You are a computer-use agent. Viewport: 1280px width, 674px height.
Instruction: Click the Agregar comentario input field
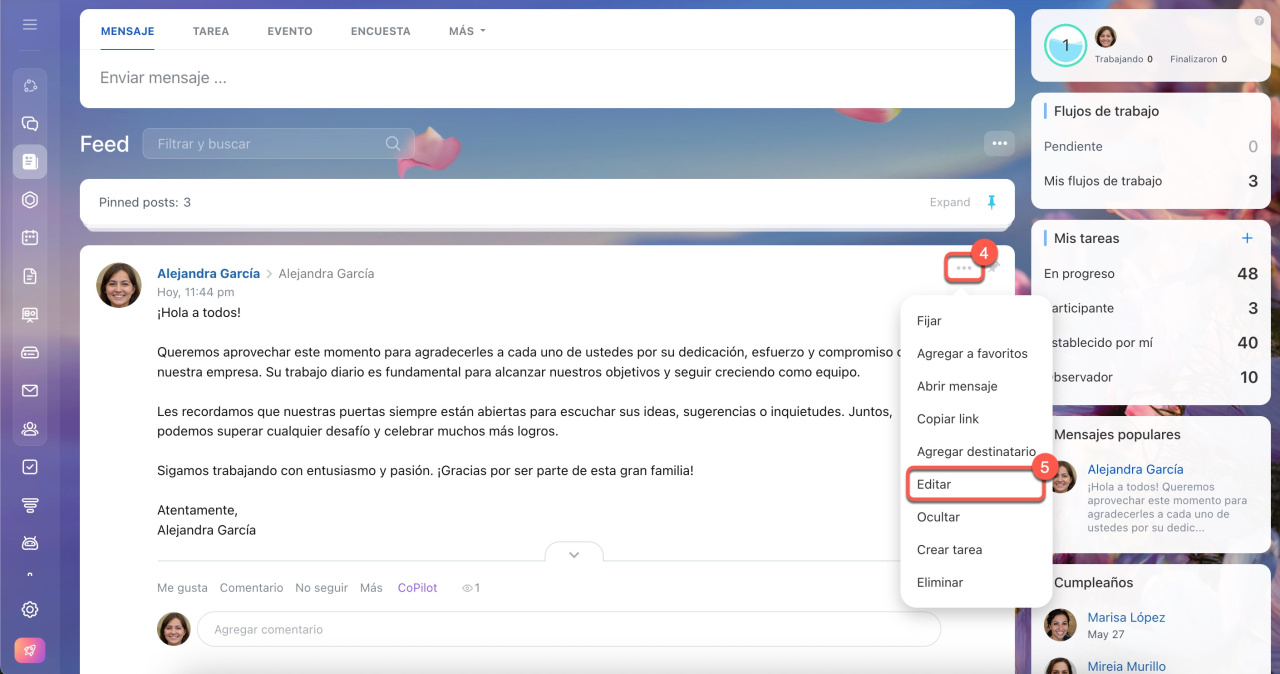568,630
